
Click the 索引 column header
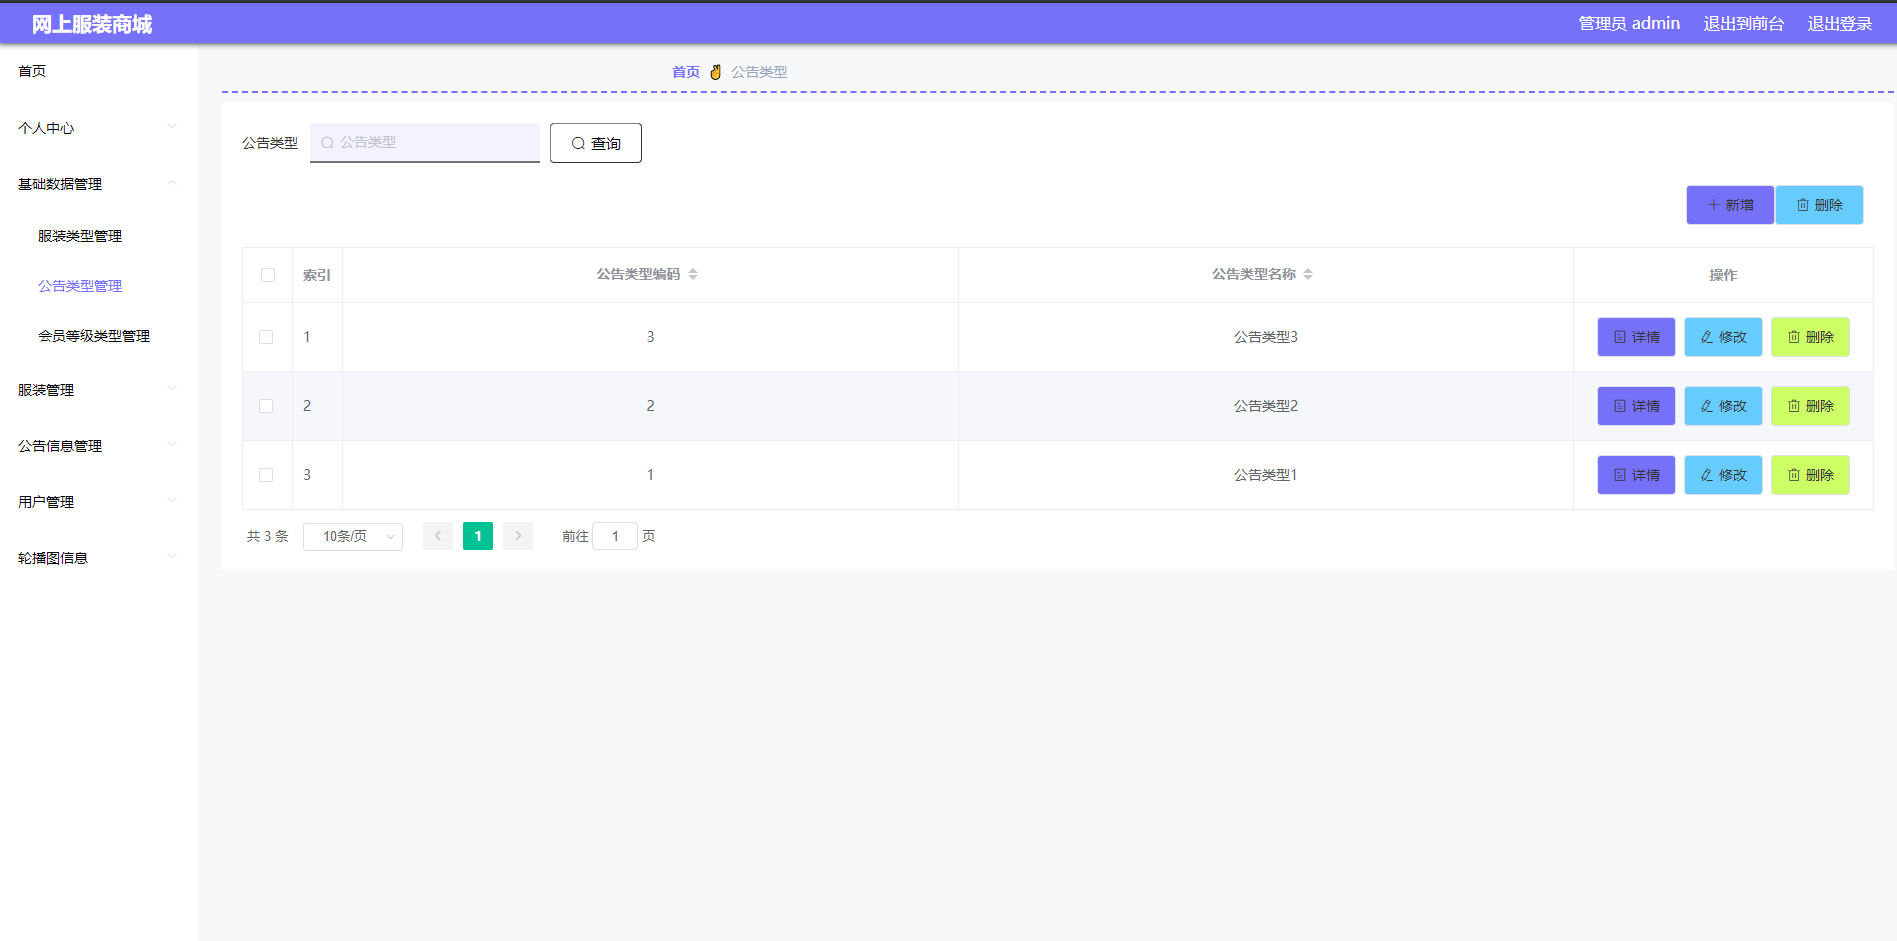coord(317,275)
